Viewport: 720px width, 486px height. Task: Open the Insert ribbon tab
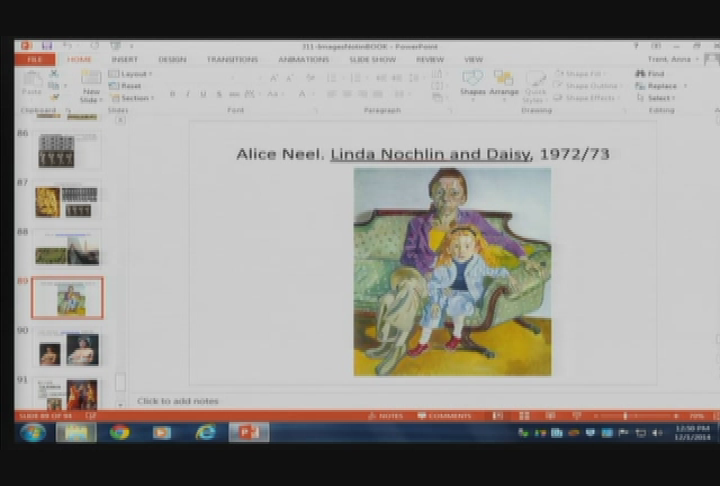124,59
